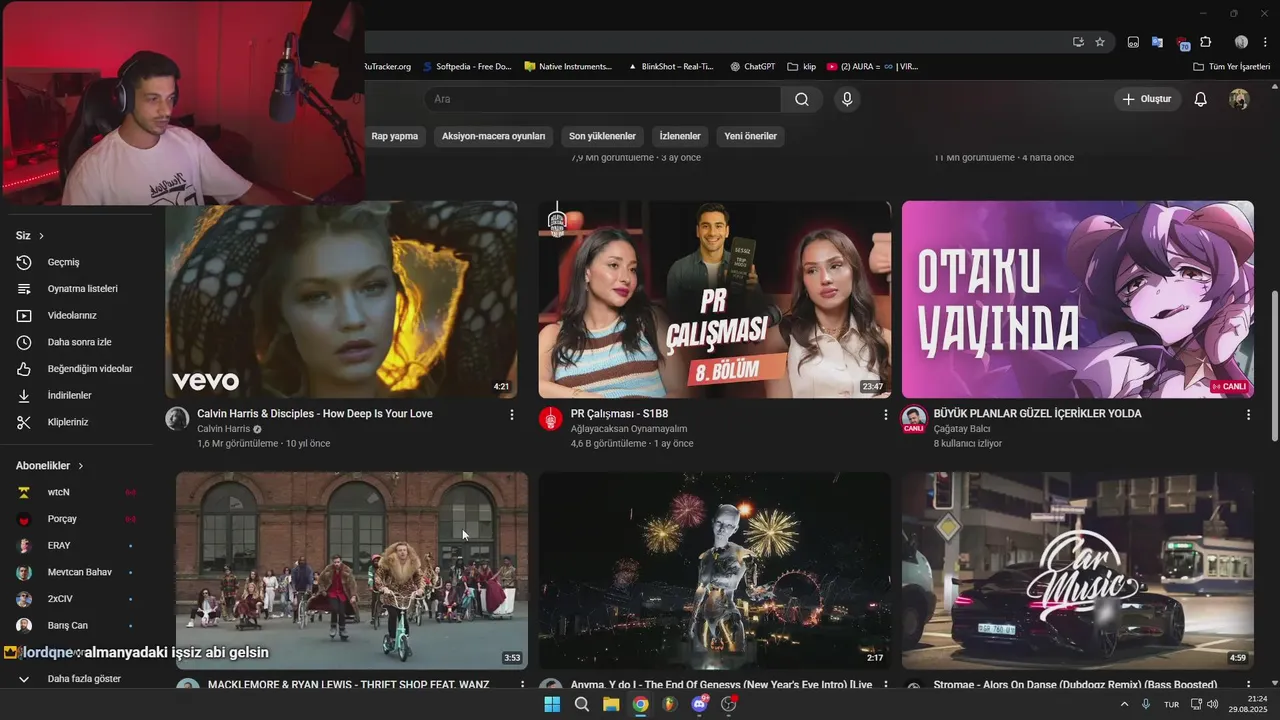Open the Calvin Harris channel avatar
Viewport: 1280px width, 720px height.
(x=177, y=419)
